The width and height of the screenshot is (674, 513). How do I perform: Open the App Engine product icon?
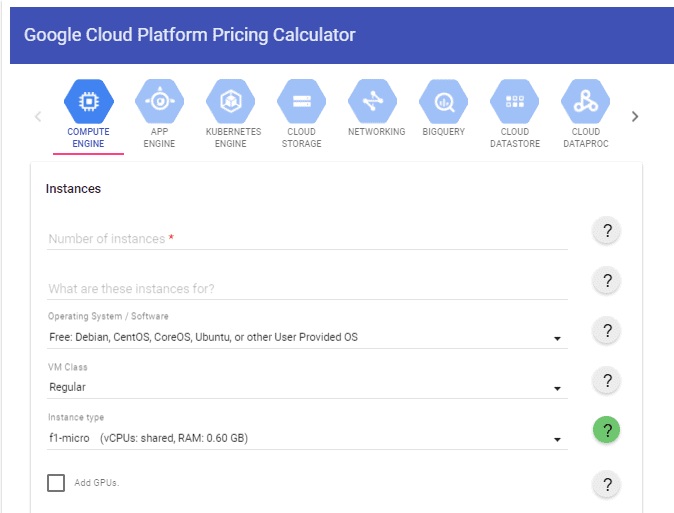tap(159, 101)
